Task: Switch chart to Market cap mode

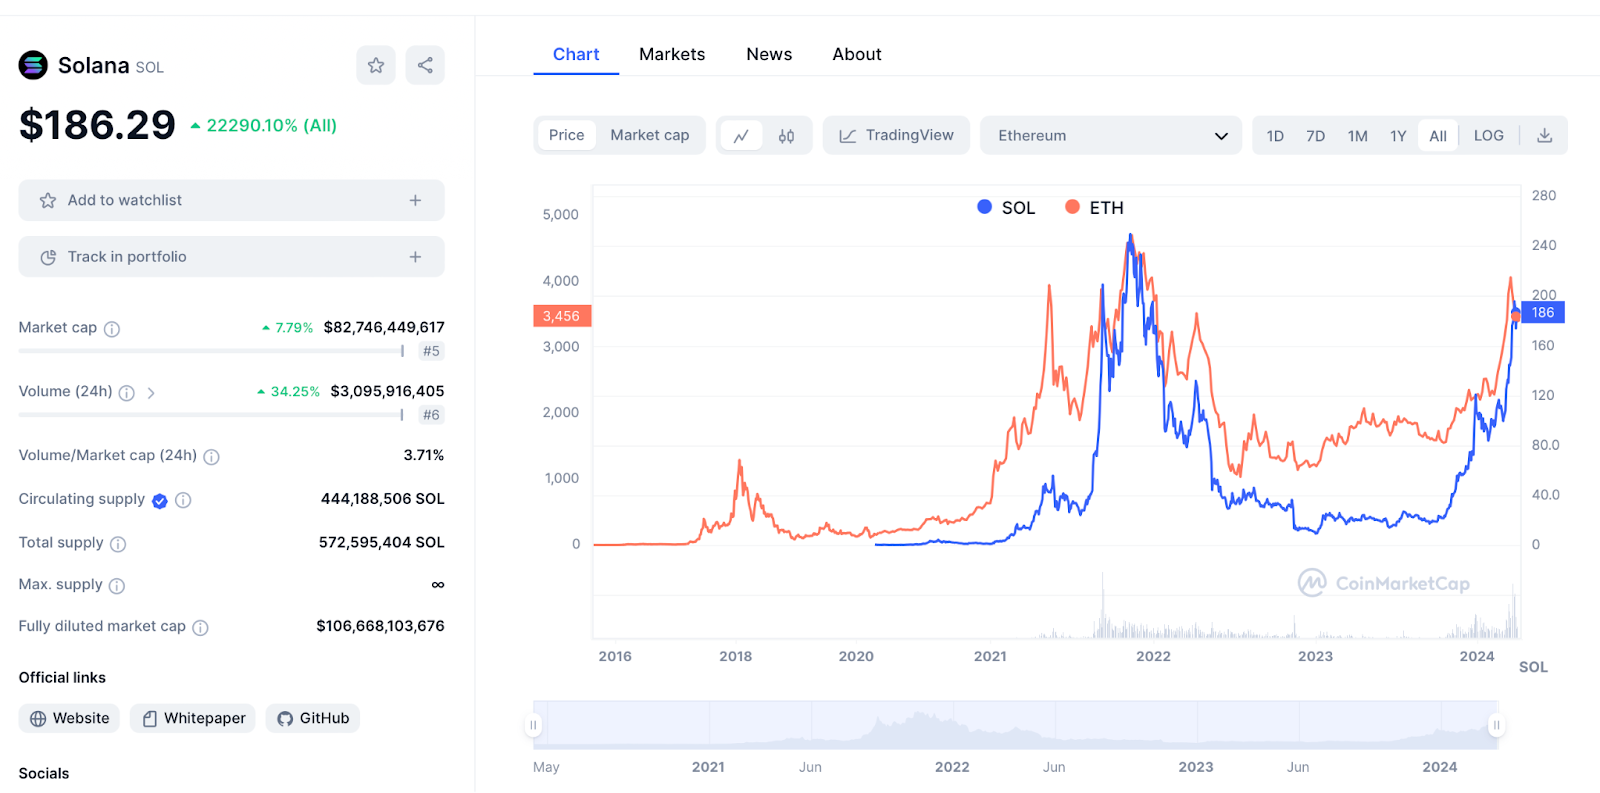Action: coord(650,135)
